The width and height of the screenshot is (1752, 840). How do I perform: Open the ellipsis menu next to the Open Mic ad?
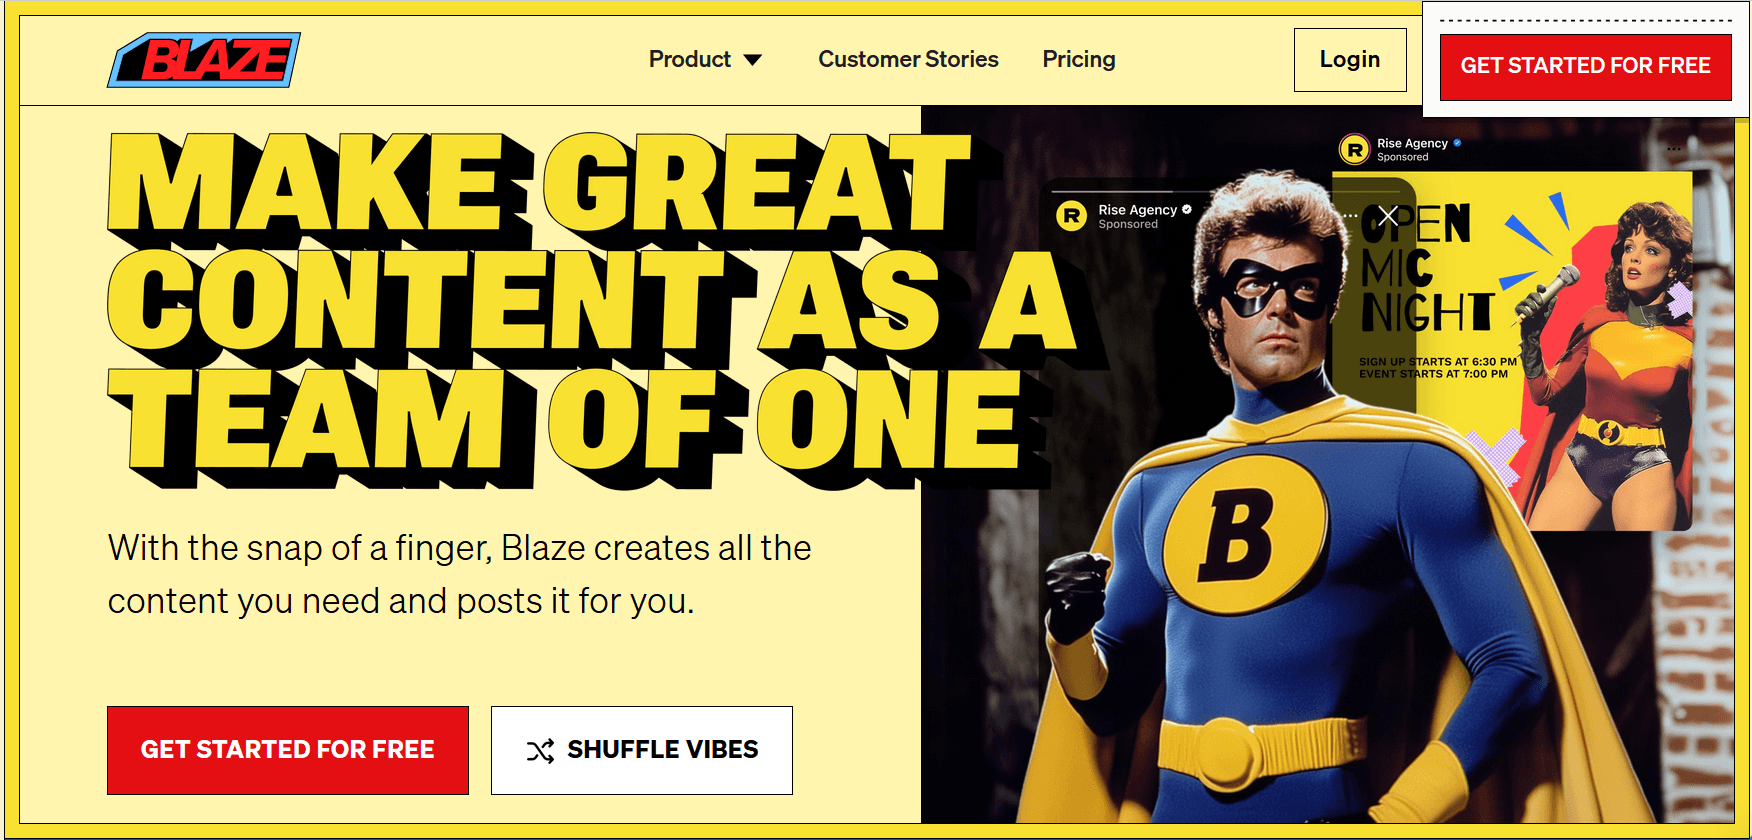coord(1350,215)
